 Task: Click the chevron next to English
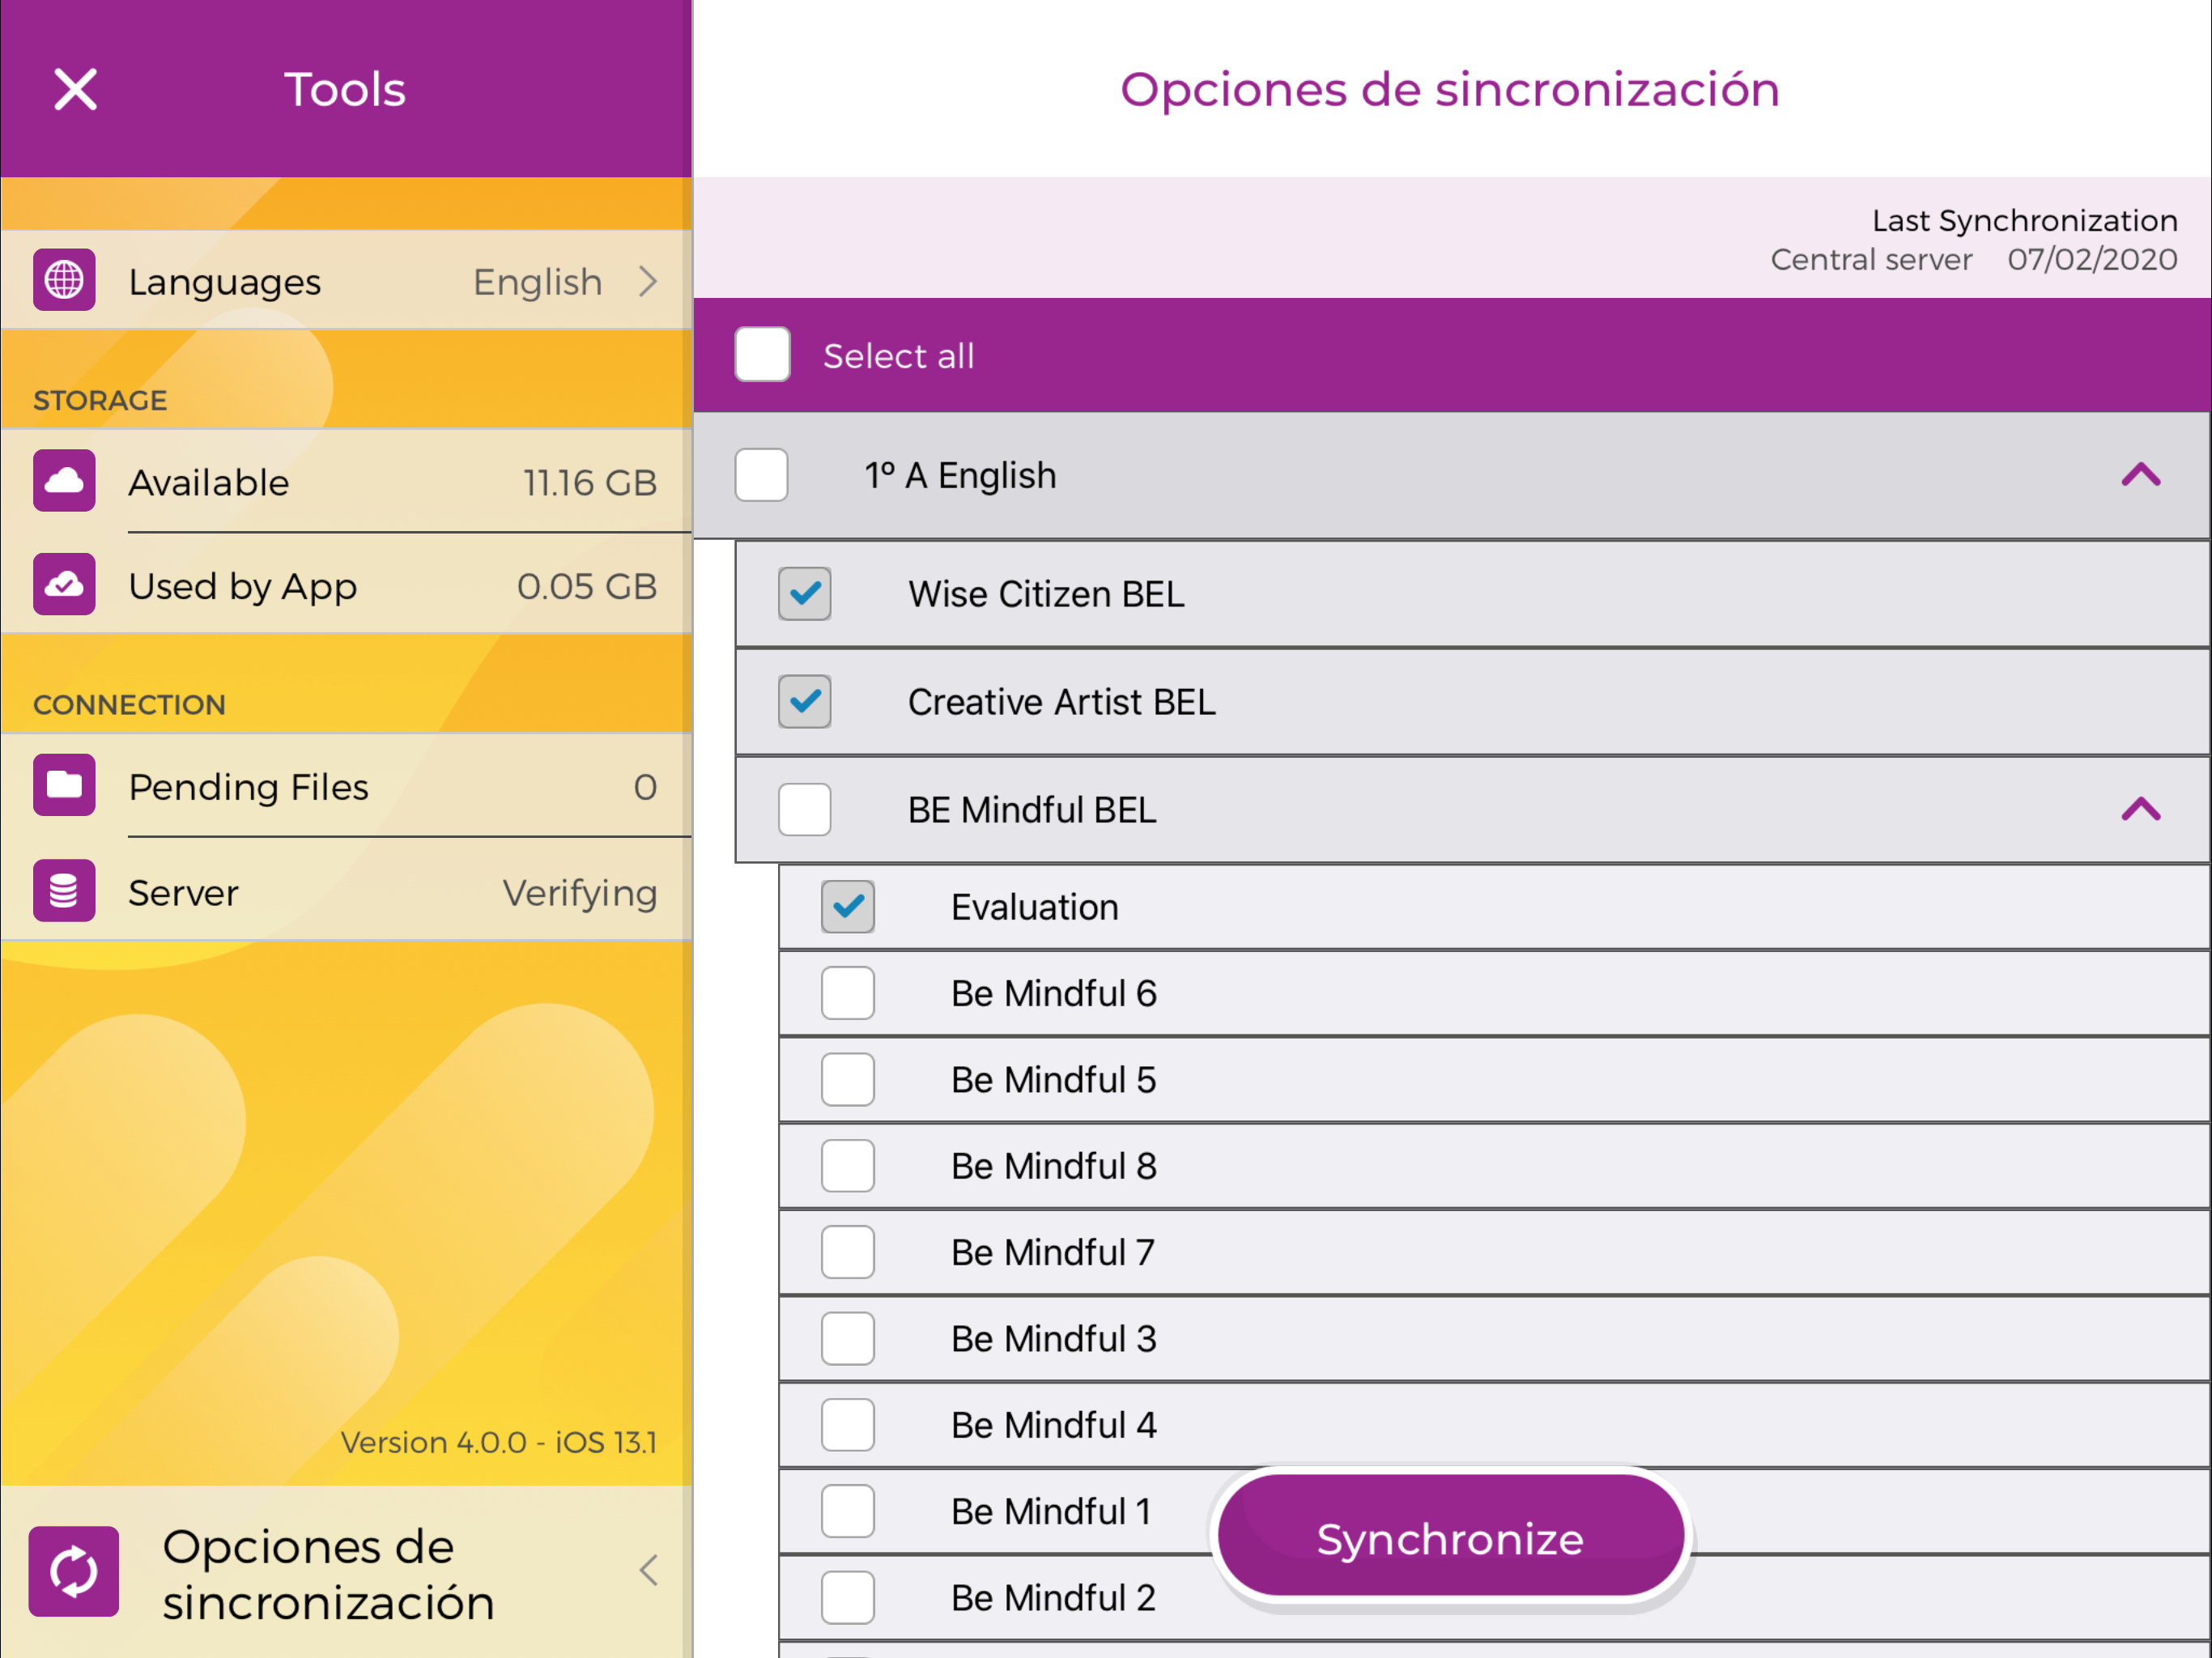[x=649, y=281]
